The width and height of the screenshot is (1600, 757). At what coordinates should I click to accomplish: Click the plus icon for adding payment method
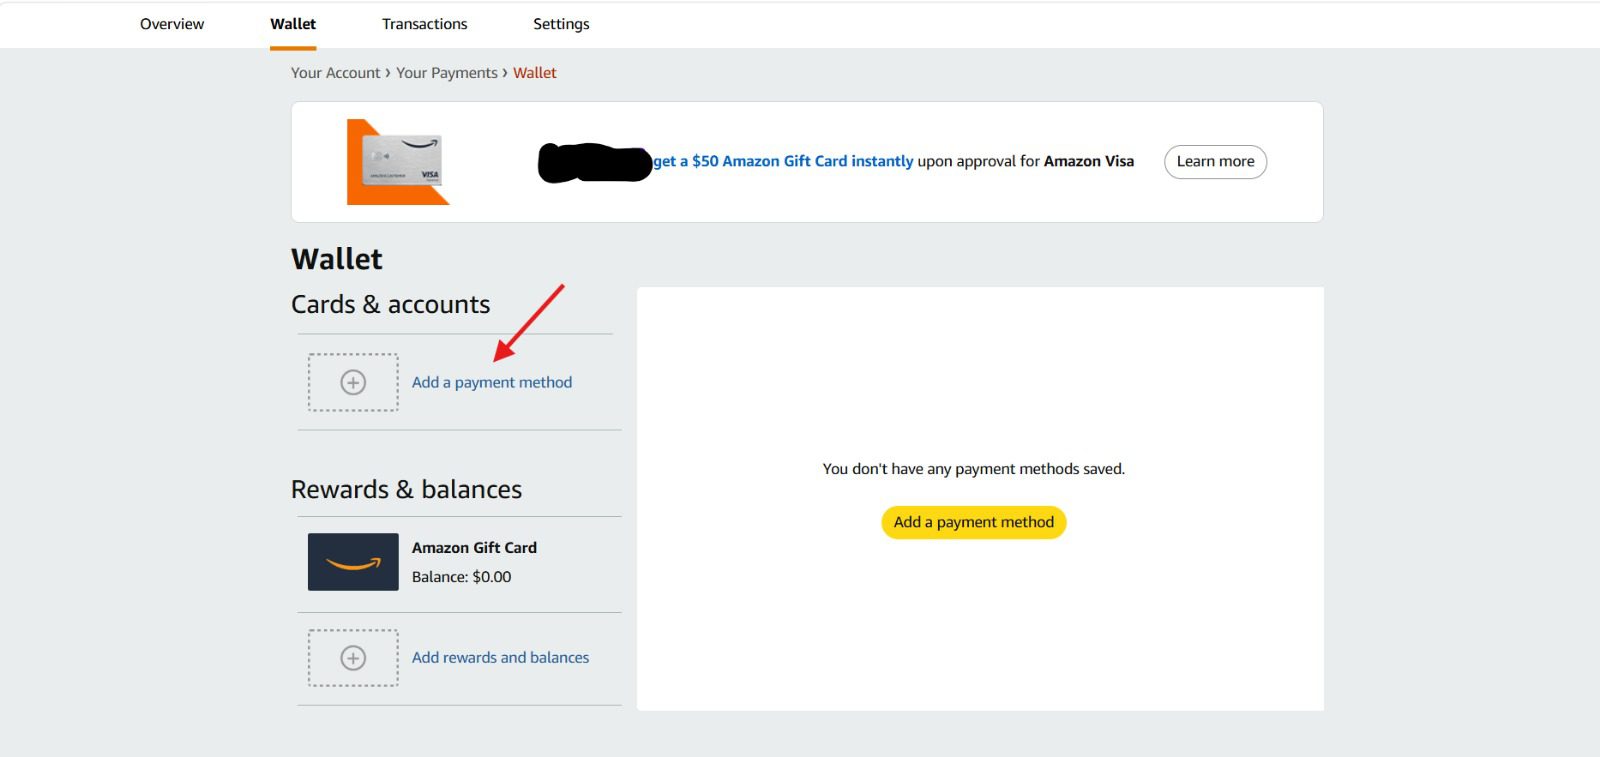pyautogui.click(x=353, y=382)
